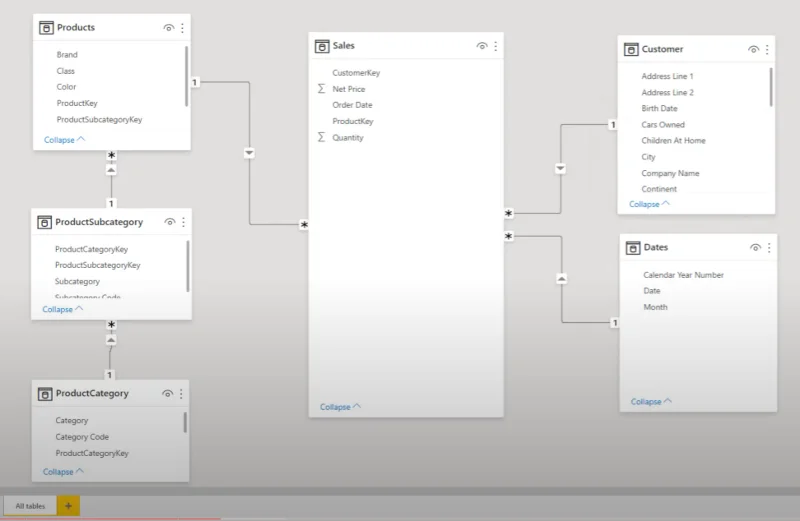
Task: Select filter arrow on Customer–Sales relationship
Action: 560,168
